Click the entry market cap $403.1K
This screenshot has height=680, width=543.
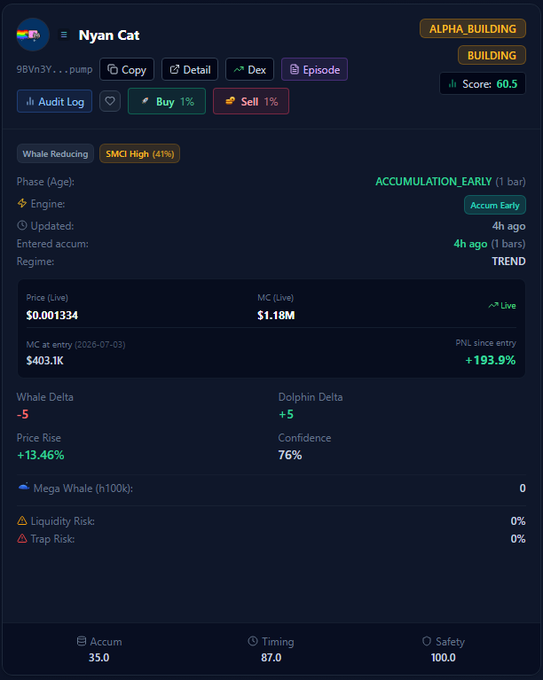click(x=45, y=360)
